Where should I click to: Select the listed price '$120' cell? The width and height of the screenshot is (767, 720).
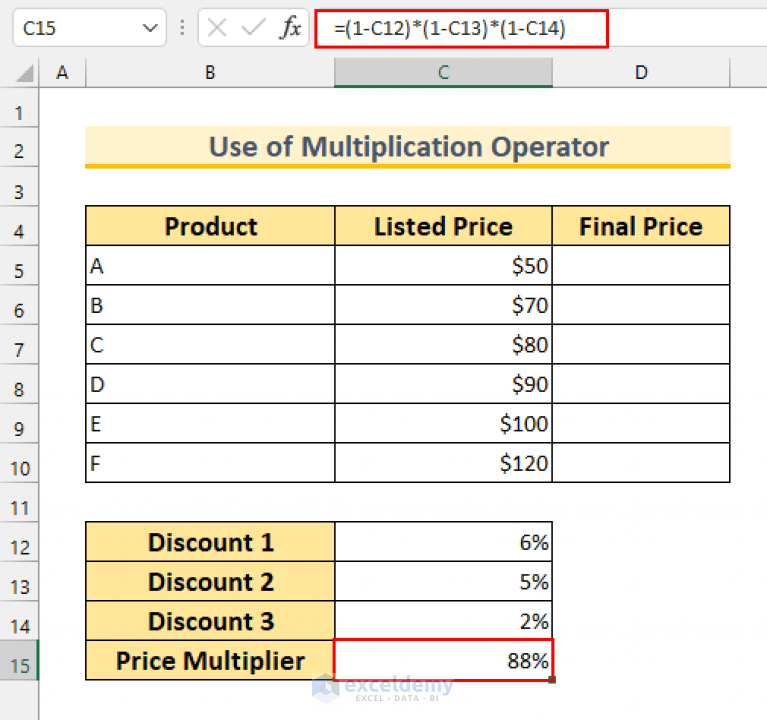[x=443, y=463]
